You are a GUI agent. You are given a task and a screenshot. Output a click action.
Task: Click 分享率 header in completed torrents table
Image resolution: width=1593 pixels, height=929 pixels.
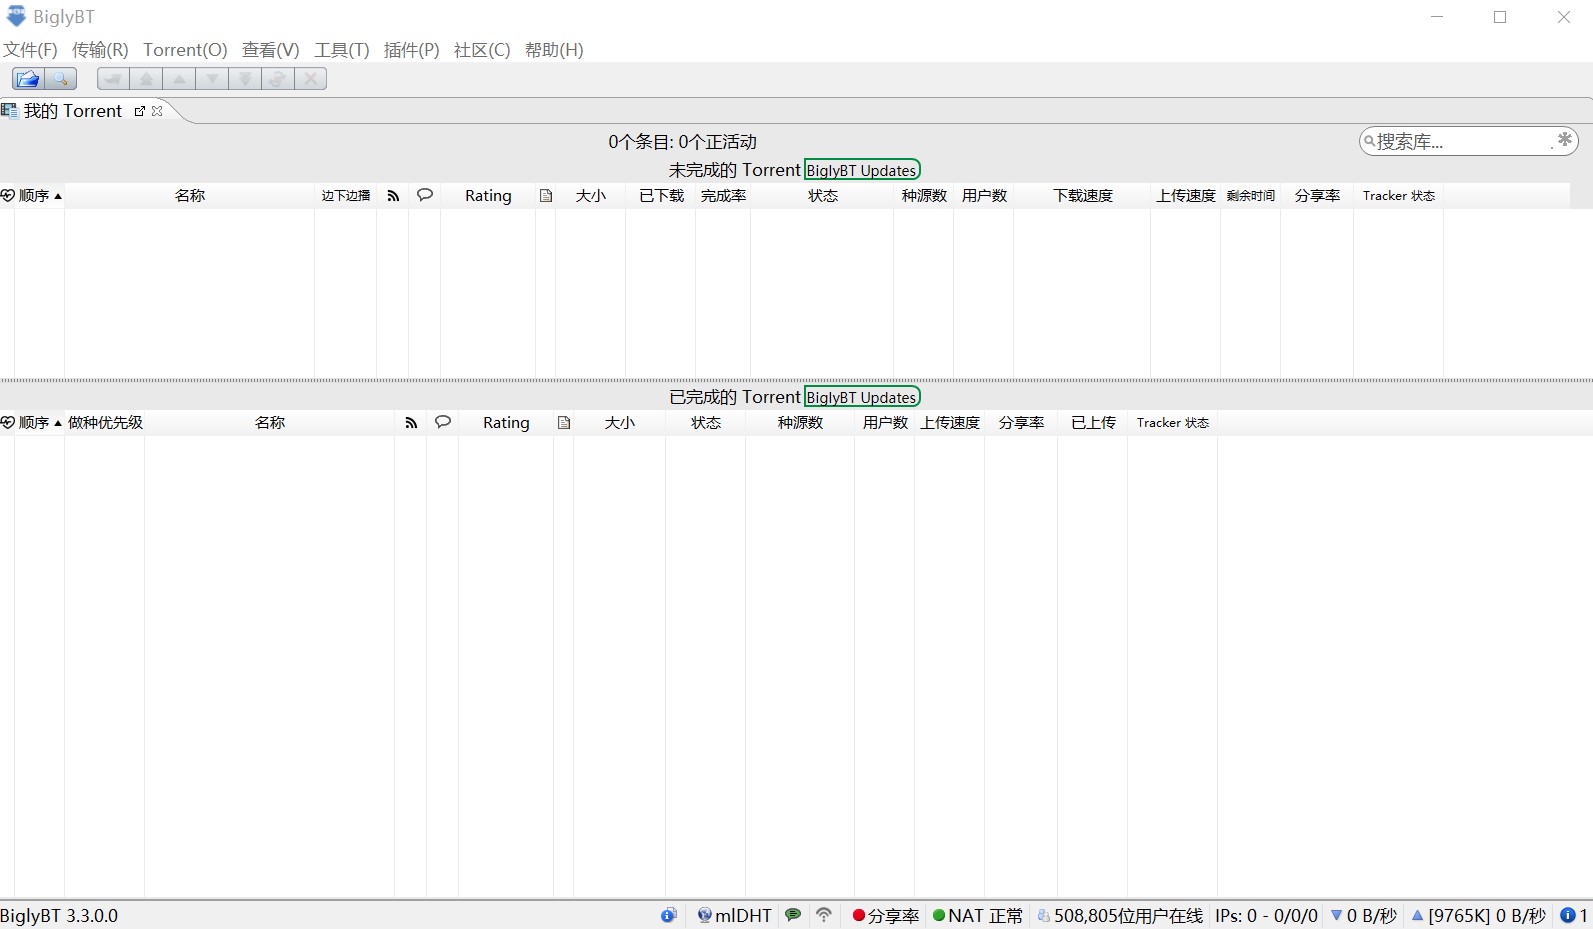pos(1021,423)
